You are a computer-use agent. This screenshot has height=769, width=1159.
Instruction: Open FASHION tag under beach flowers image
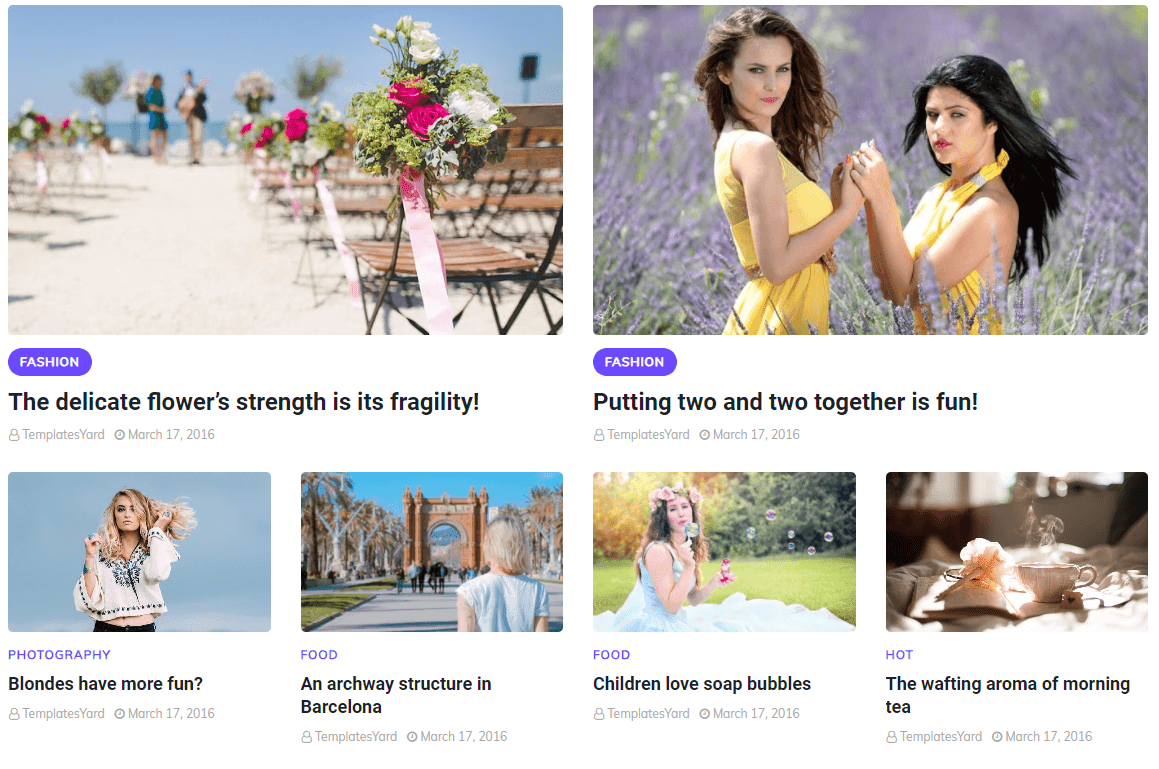pos(50,362)
